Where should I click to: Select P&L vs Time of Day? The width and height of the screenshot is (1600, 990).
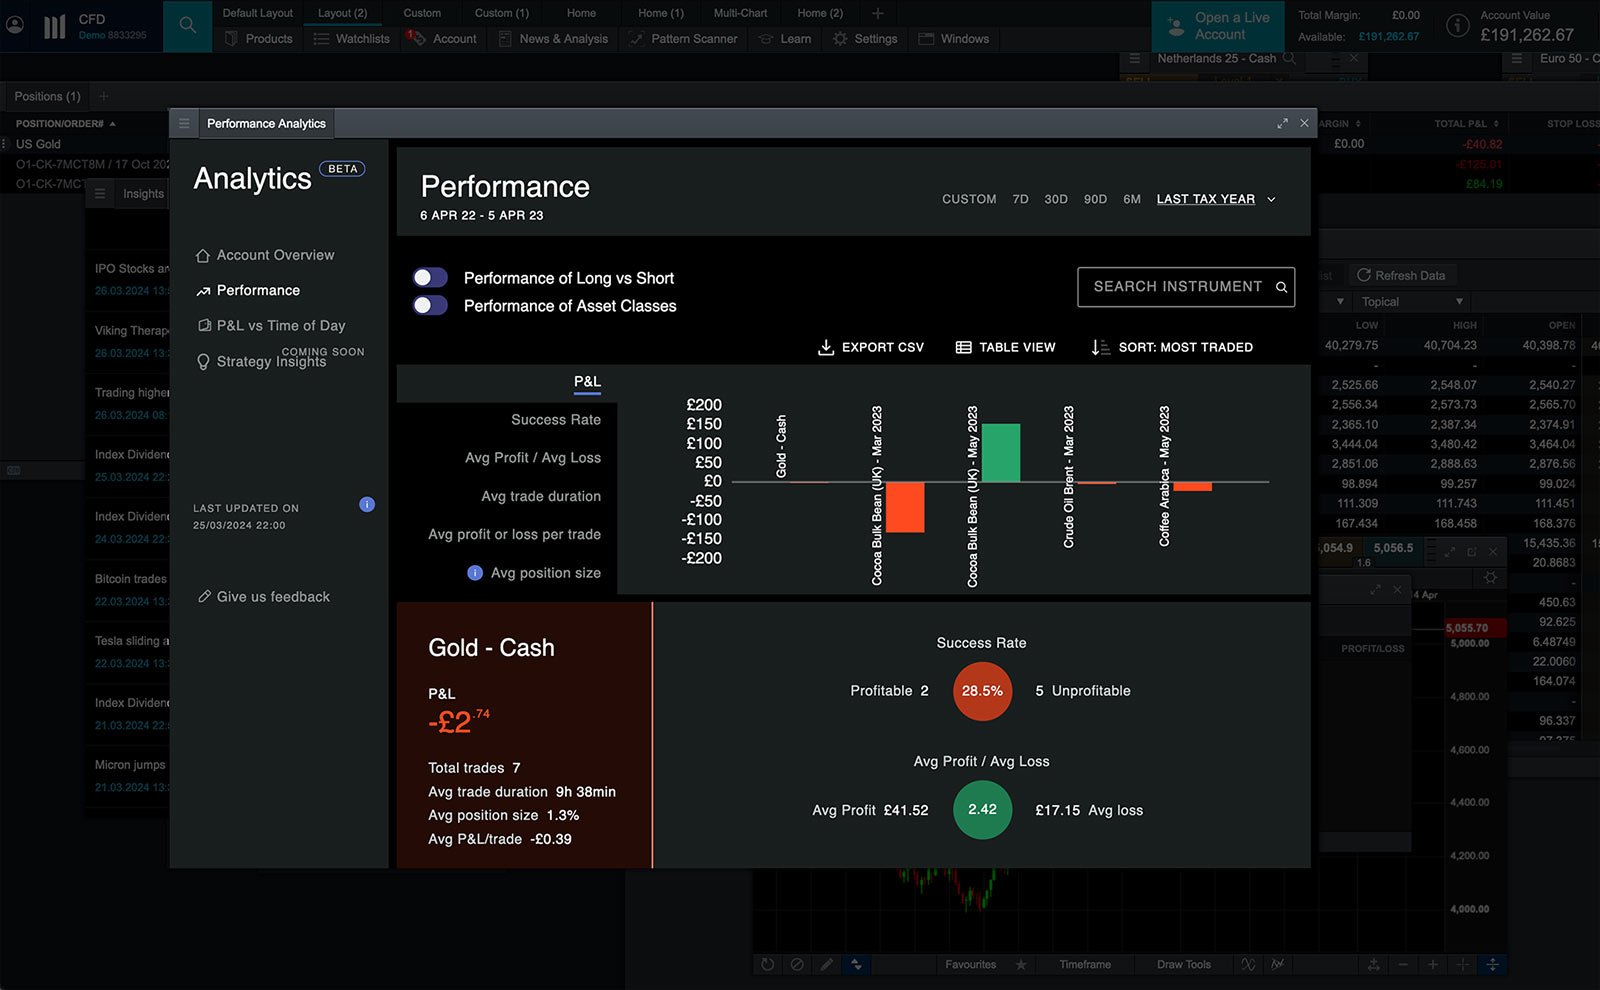click(x=280, y=326)
